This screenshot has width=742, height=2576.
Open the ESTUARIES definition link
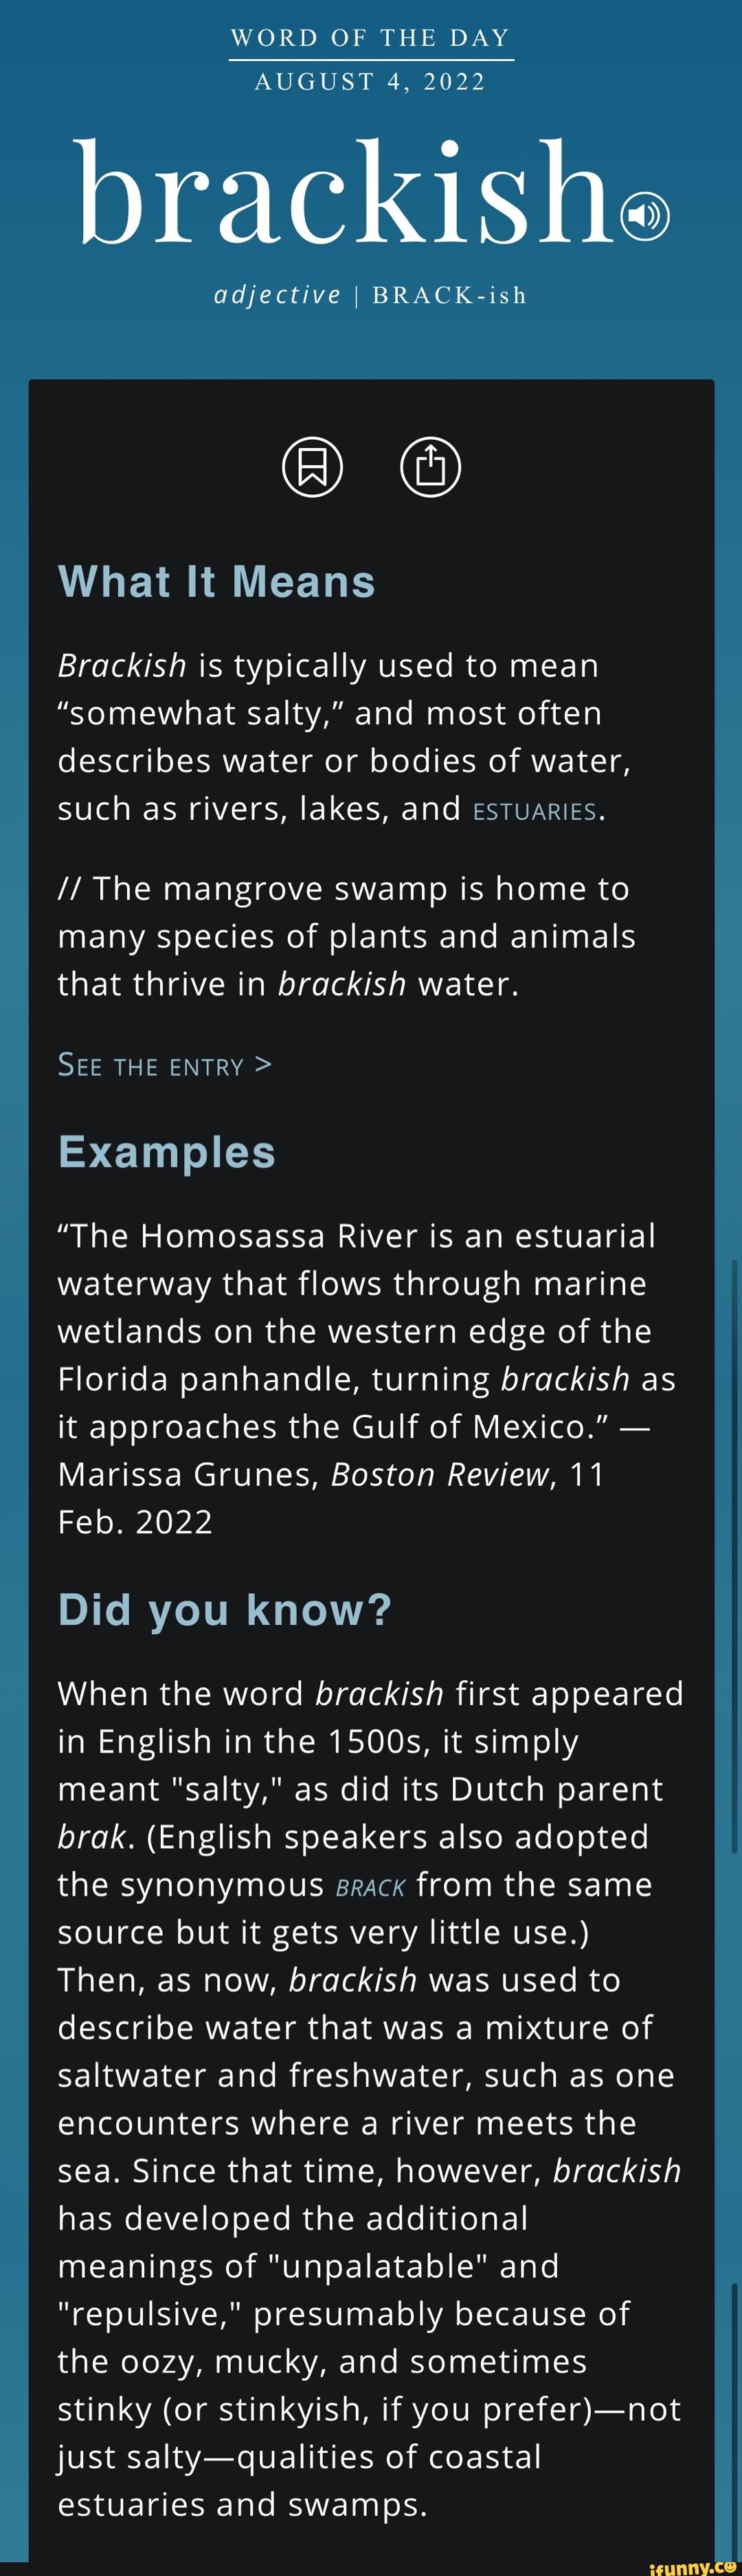[x=534, y=811]
